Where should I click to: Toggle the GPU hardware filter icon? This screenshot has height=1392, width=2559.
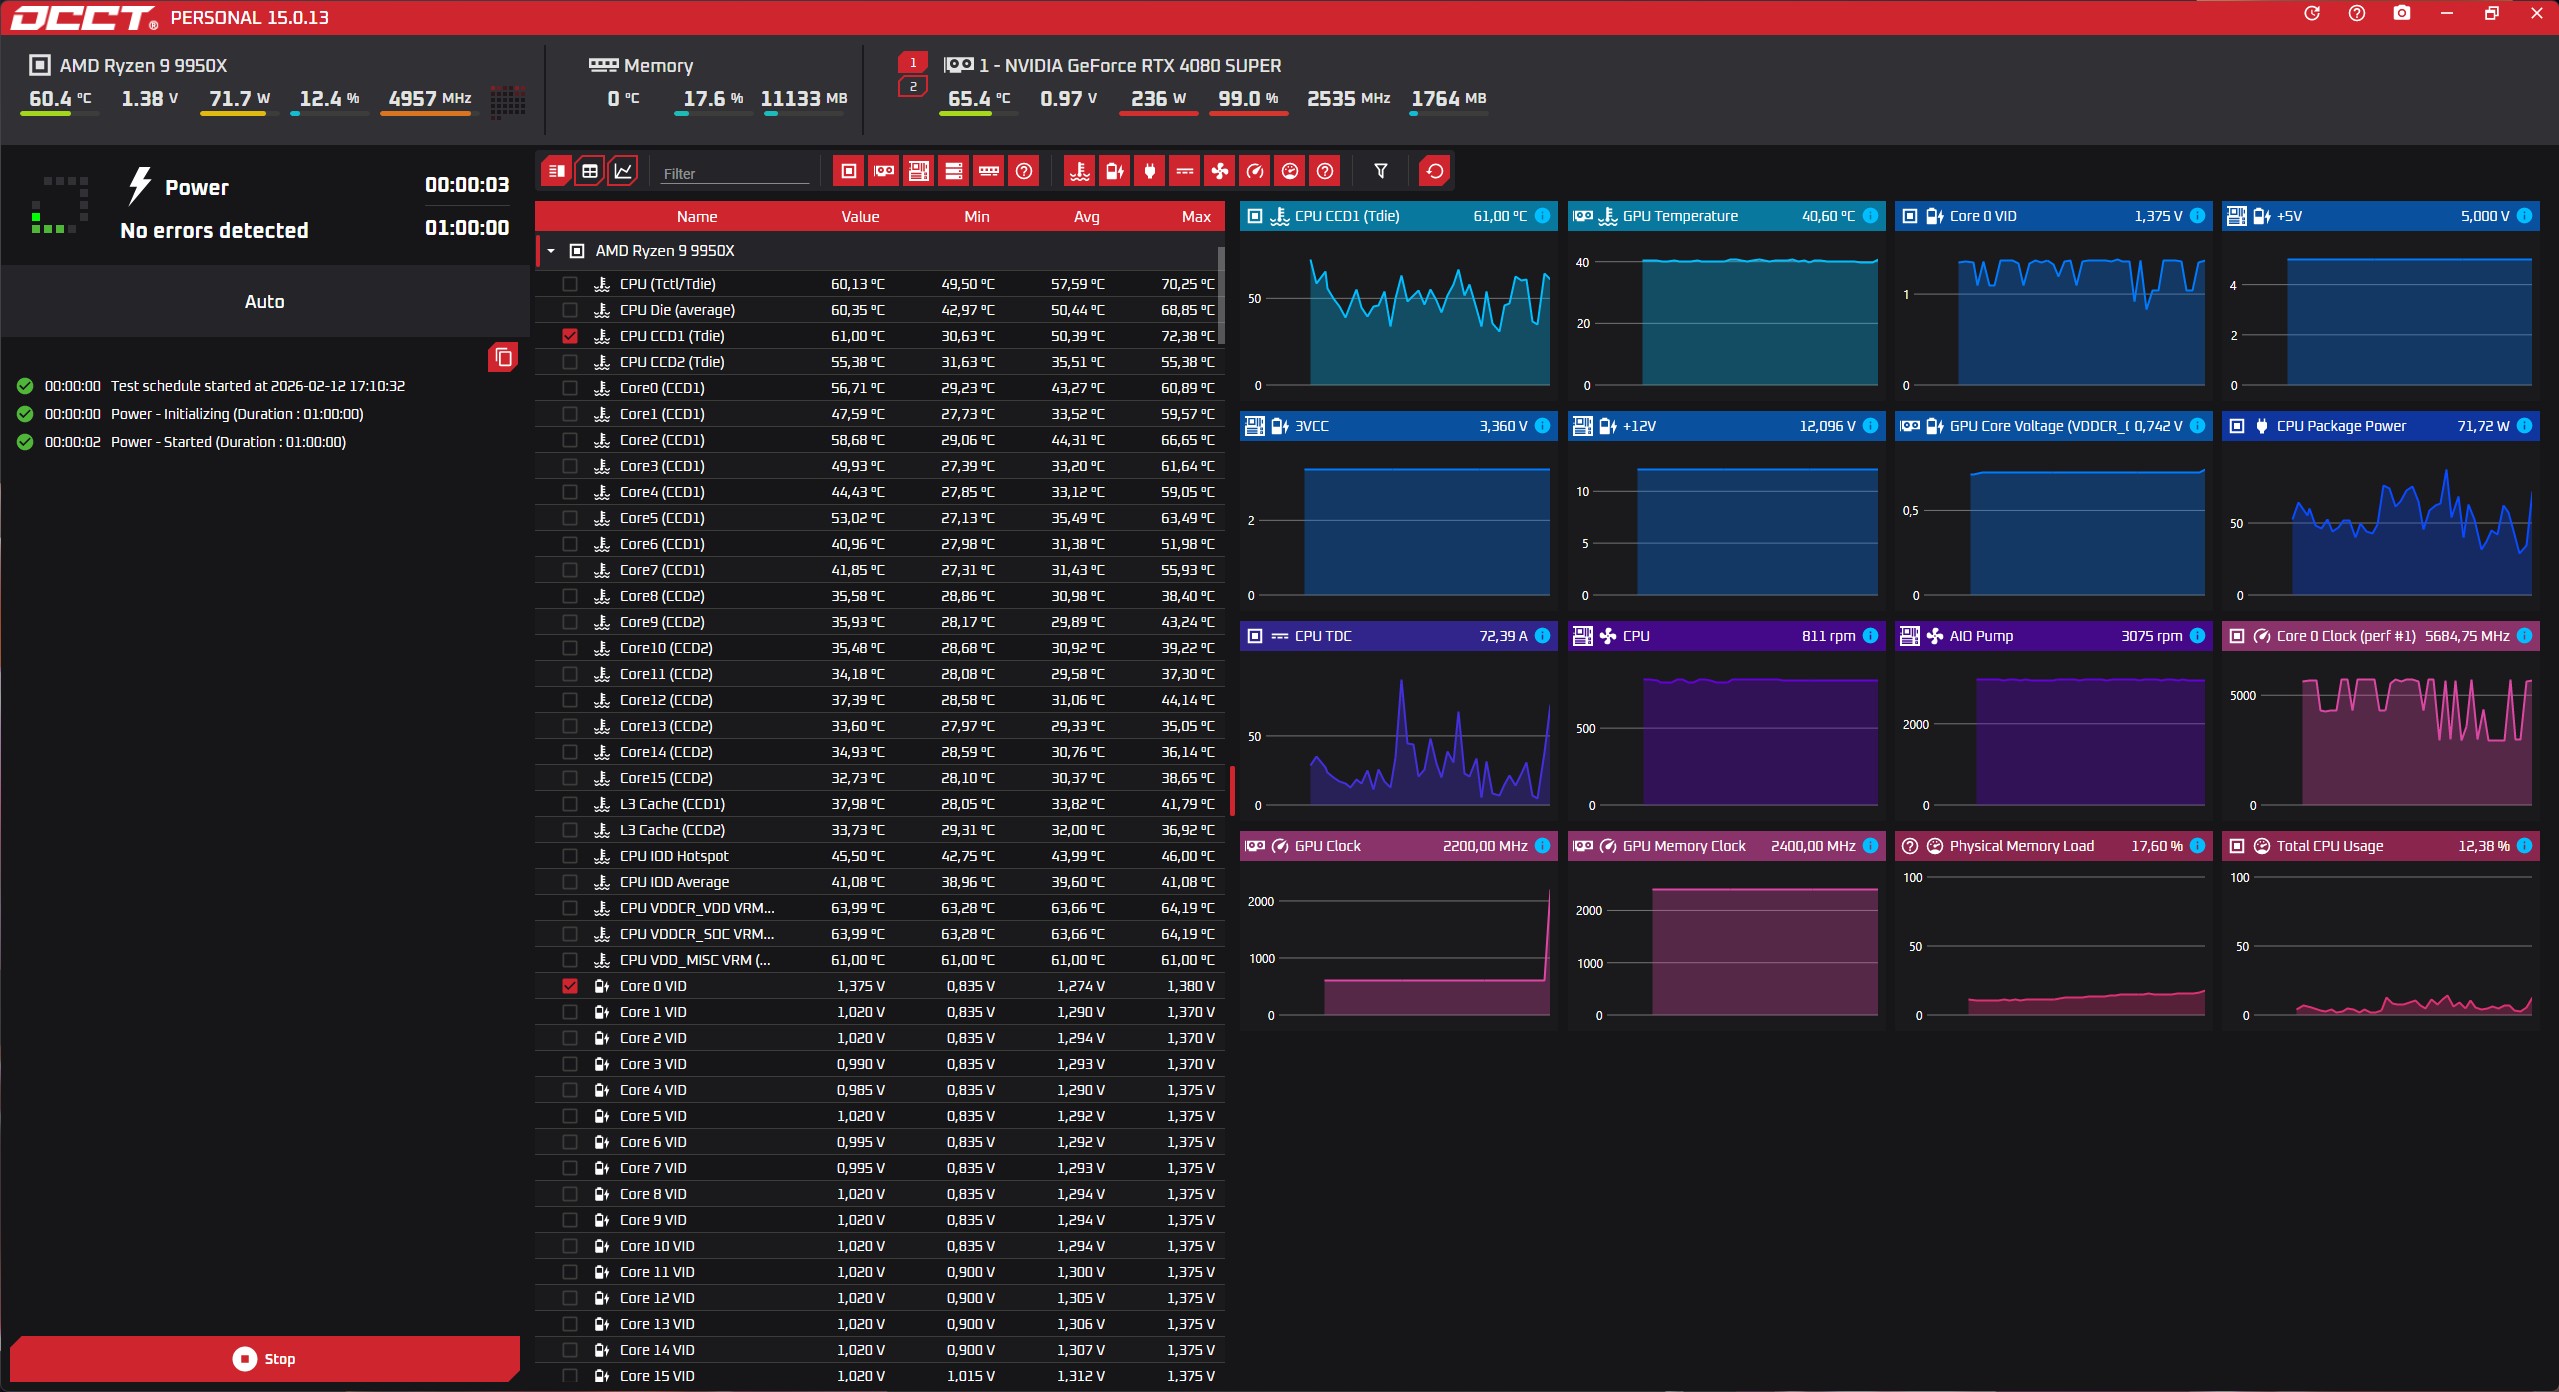(x=884, y=171)
